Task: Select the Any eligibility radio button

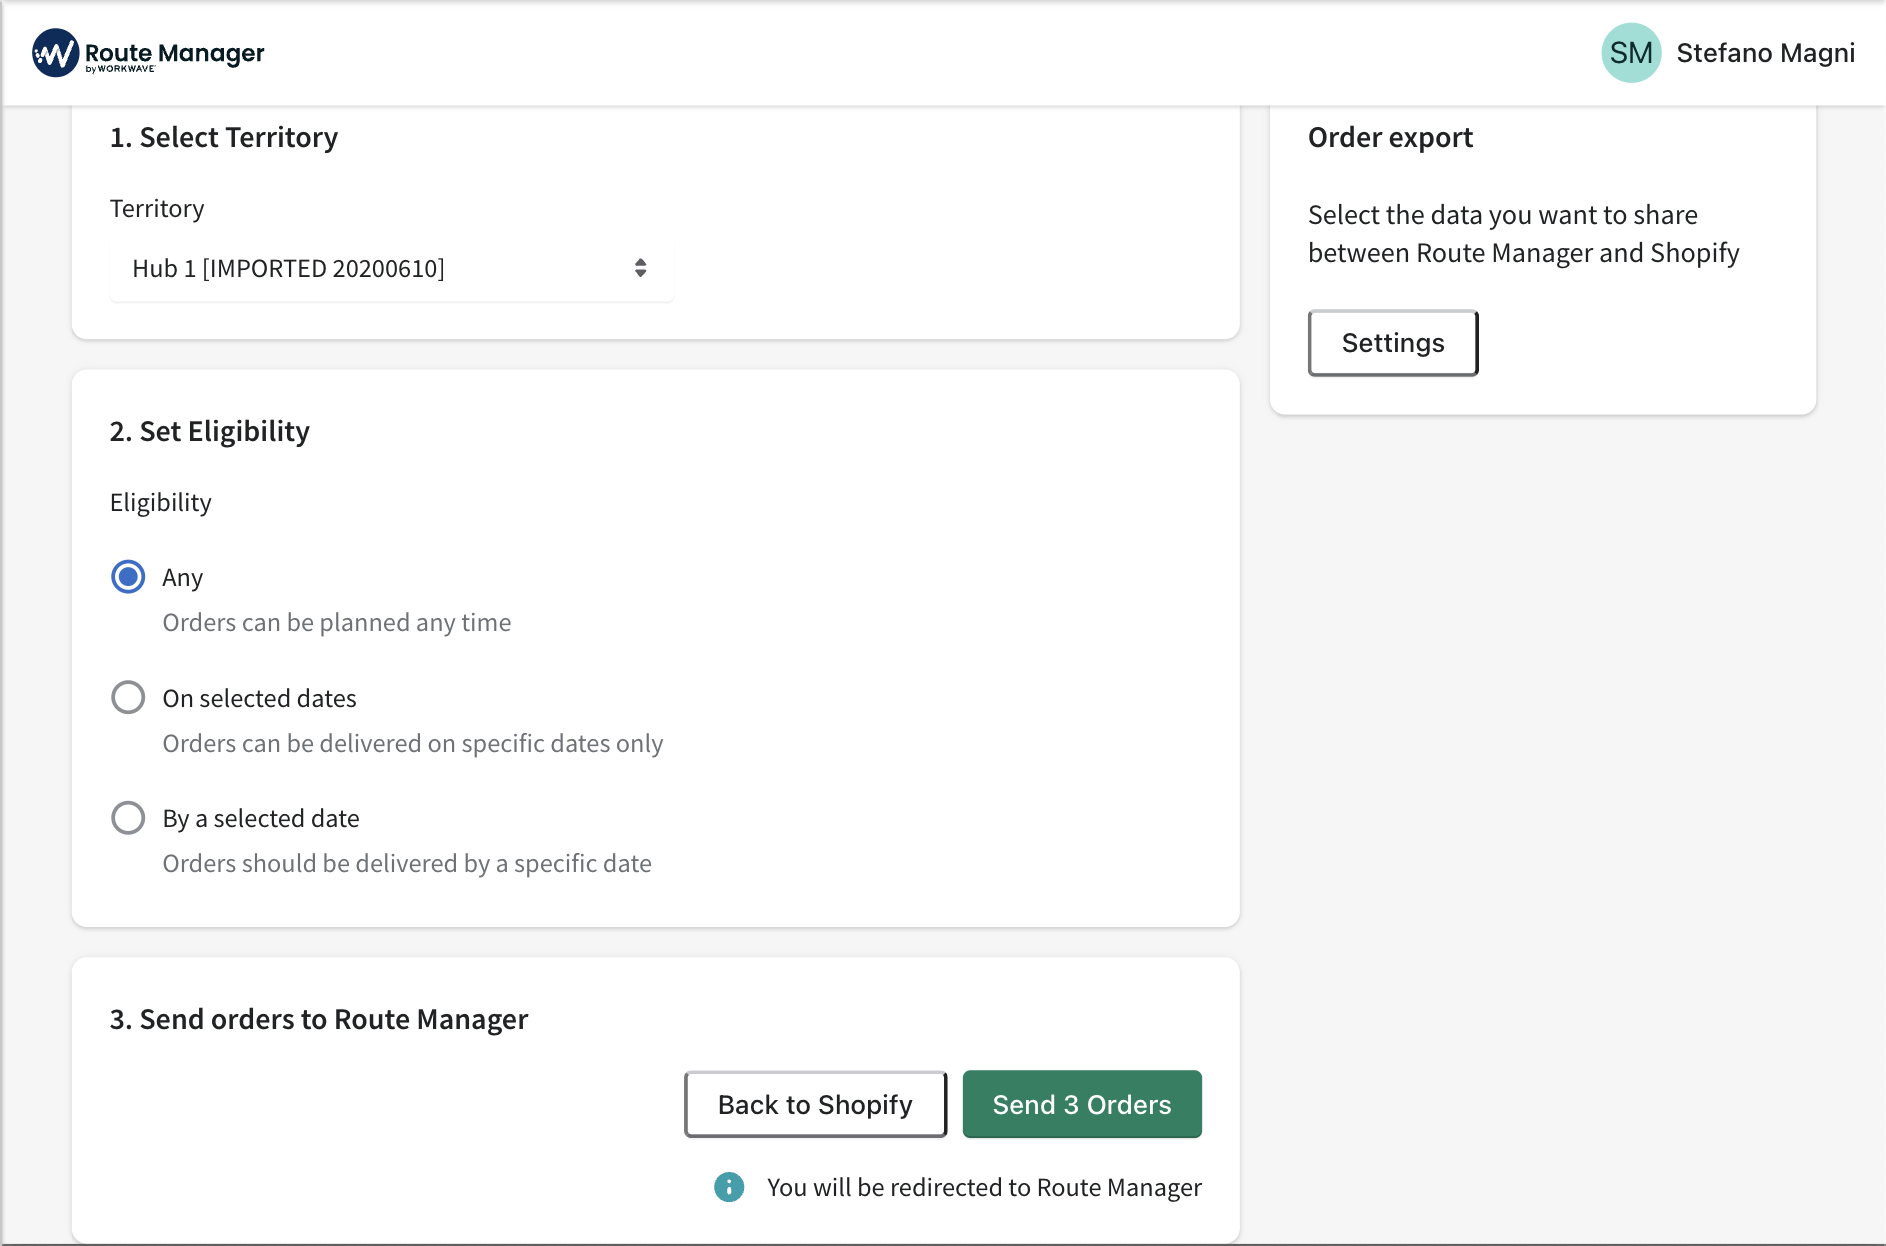Action: coord(128,577)
